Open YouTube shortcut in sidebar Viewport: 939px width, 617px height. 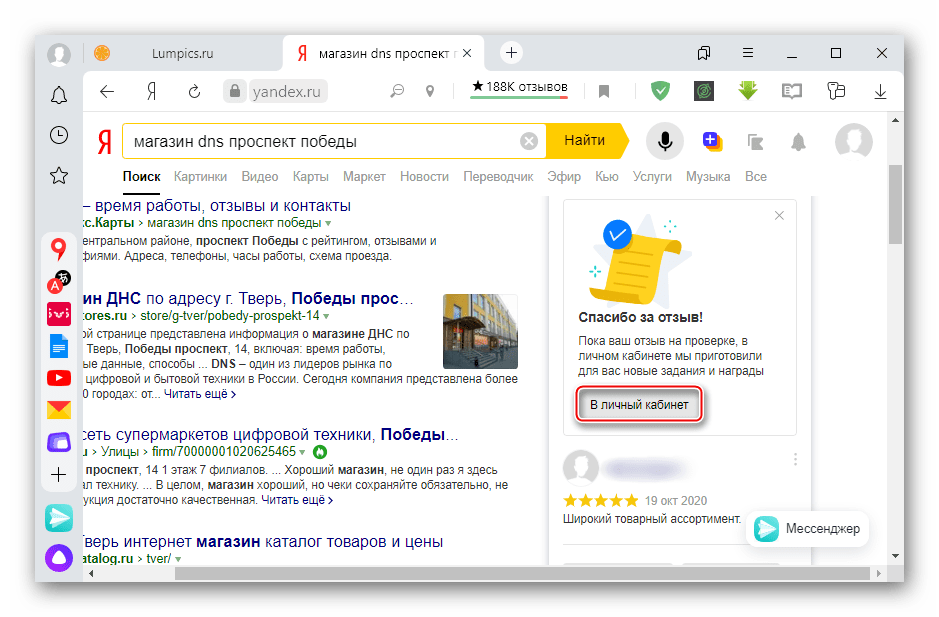tap(59, 378)
